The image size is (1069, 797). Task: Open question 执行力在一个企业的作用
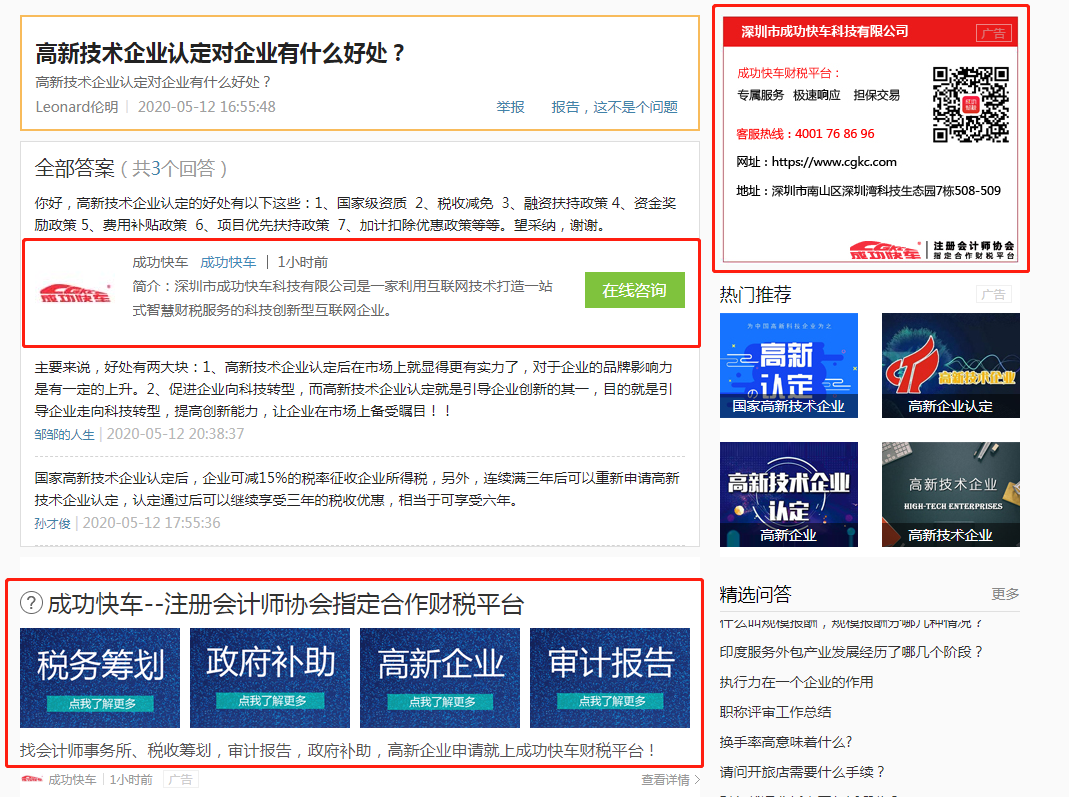[796, 682]
